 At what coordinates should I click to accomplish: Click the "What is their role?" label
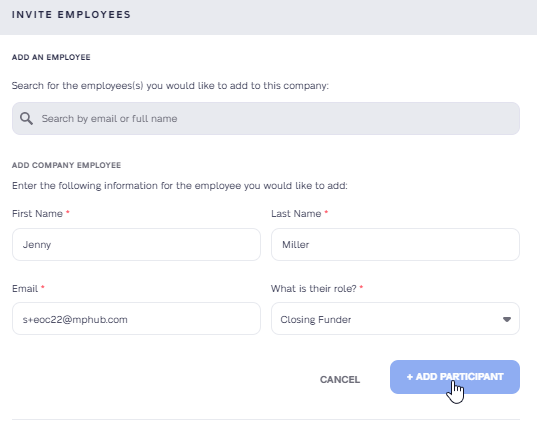pyautogui.click(x=314, y=288)
